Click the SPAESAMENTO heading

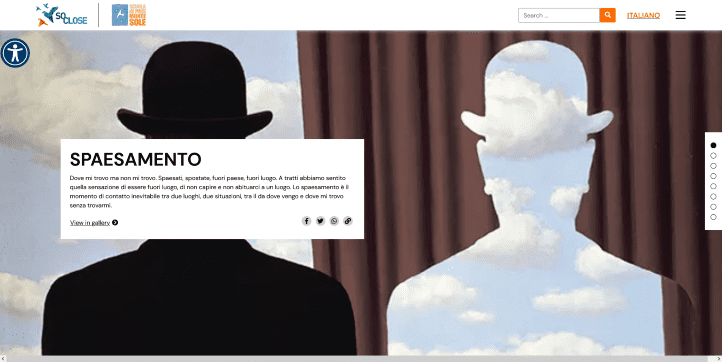135,159
